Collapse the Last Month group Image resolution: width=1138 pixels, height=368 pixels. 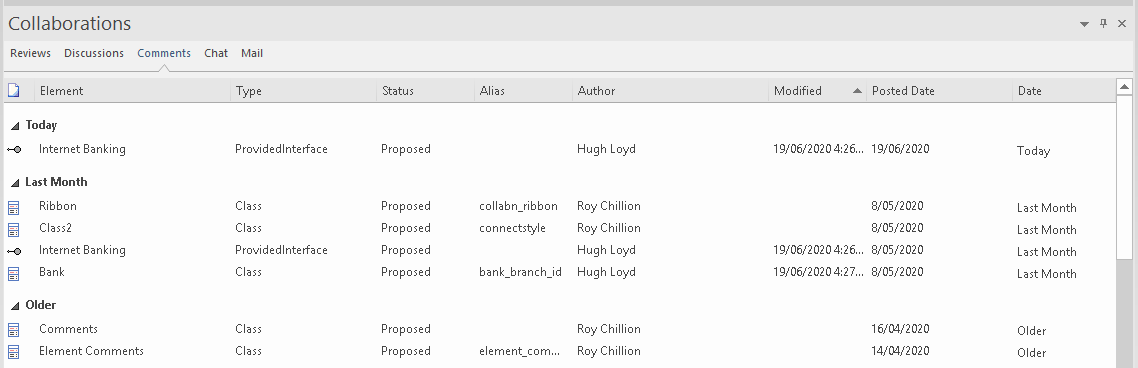(15, 182)
